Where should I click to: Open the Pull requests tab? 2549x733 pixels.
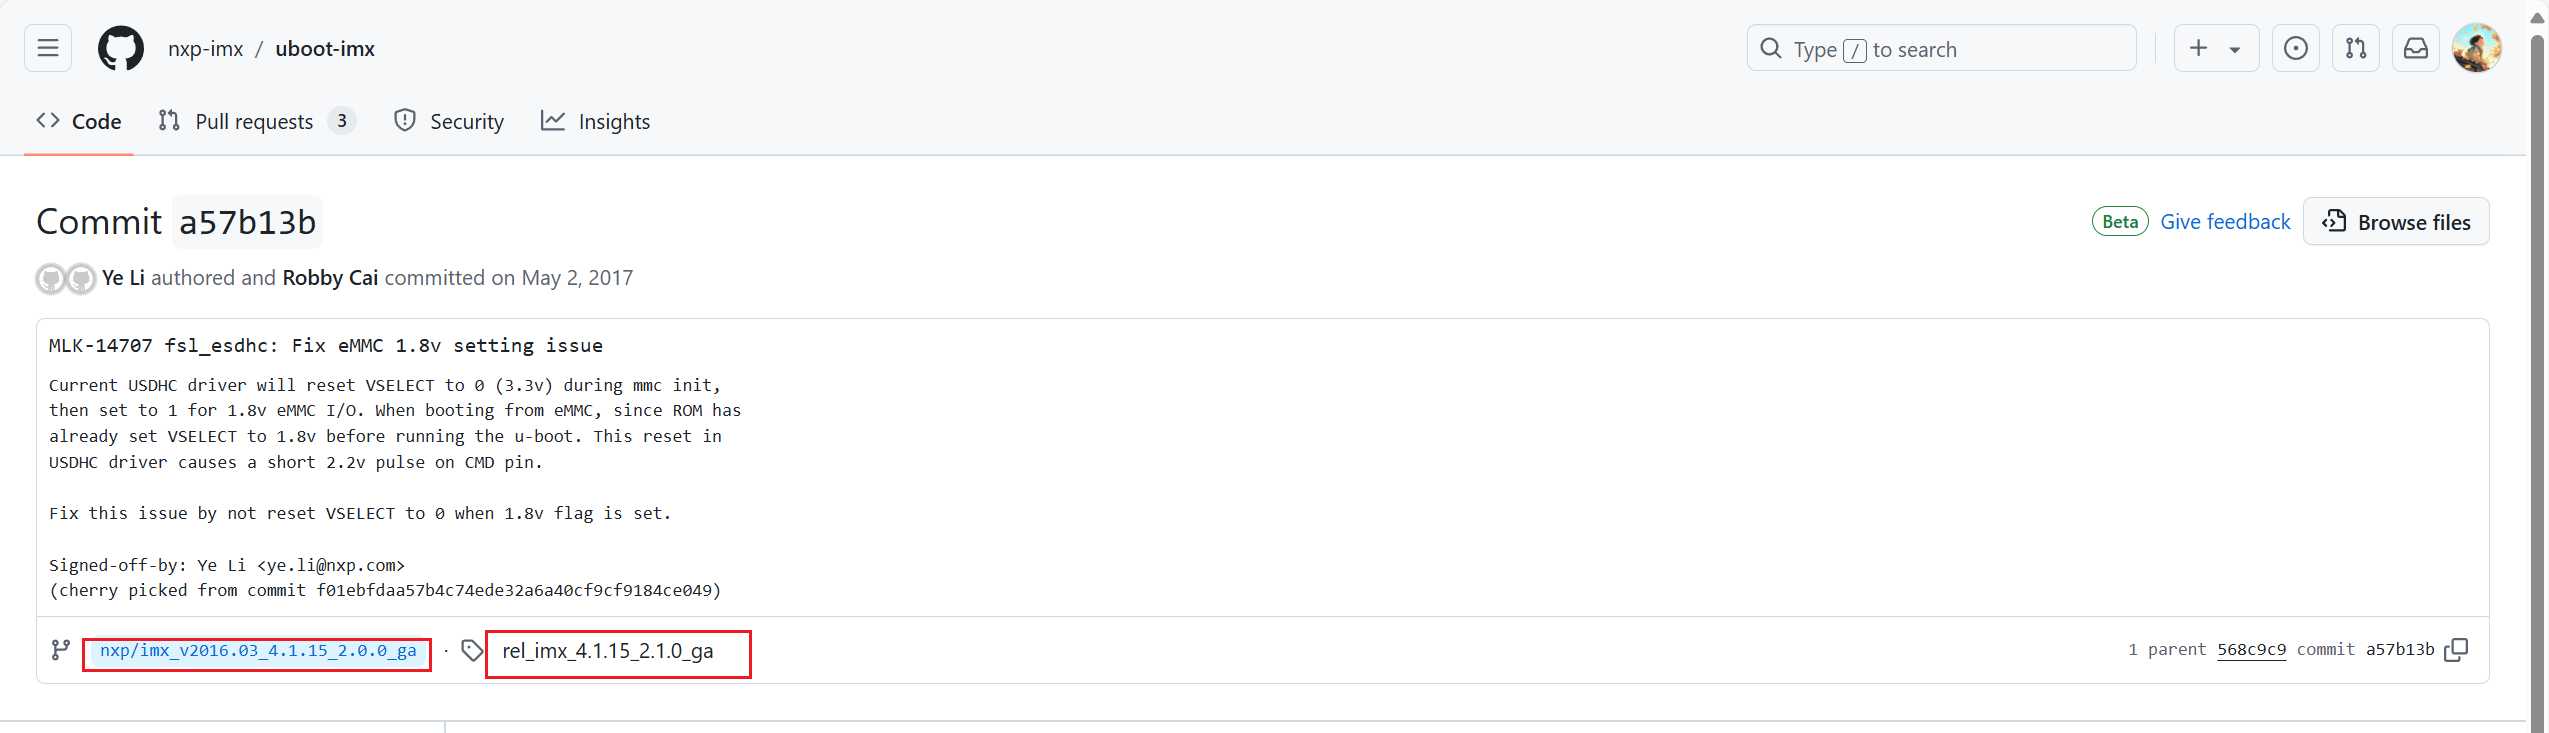click(x=256, y=121)
